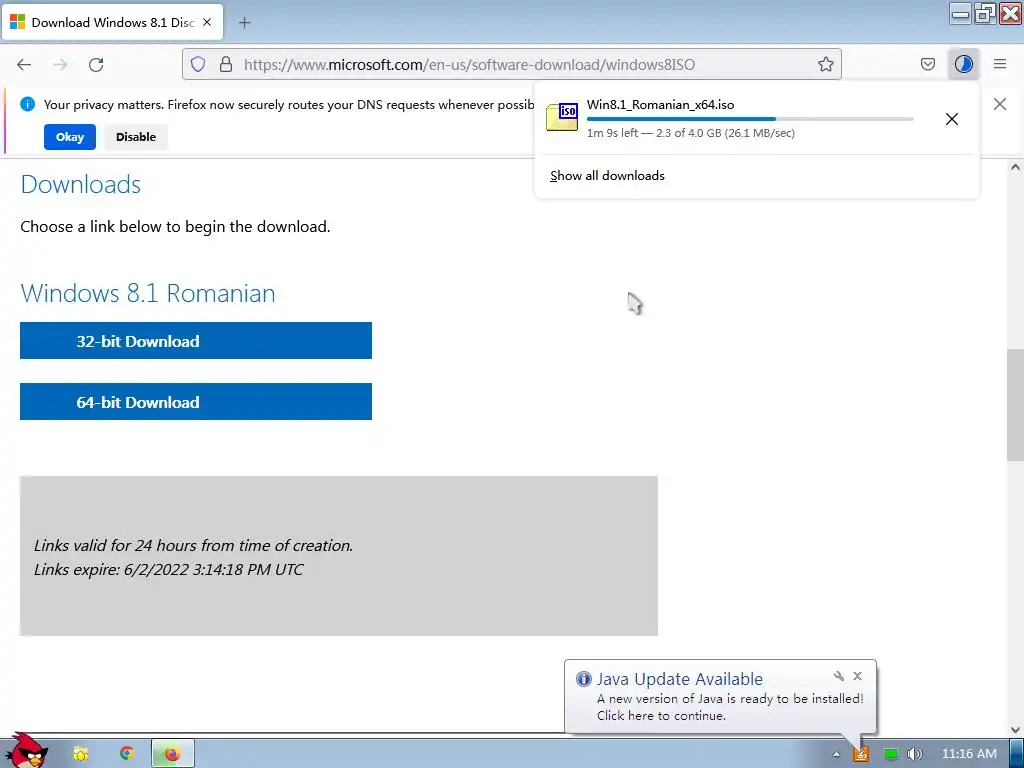Show hidden tray icons arrow

click(836, 754)
